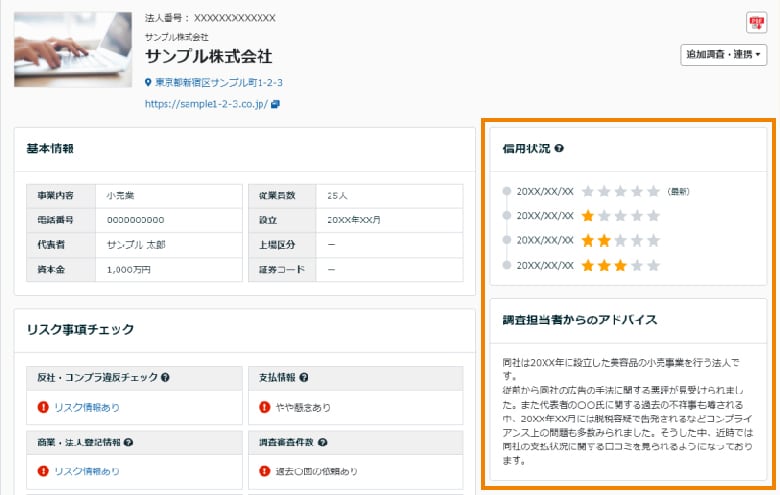This screenshot has height=495, width=780.
Task: Click the map pin icon beside the address
Action: point(148,83)
